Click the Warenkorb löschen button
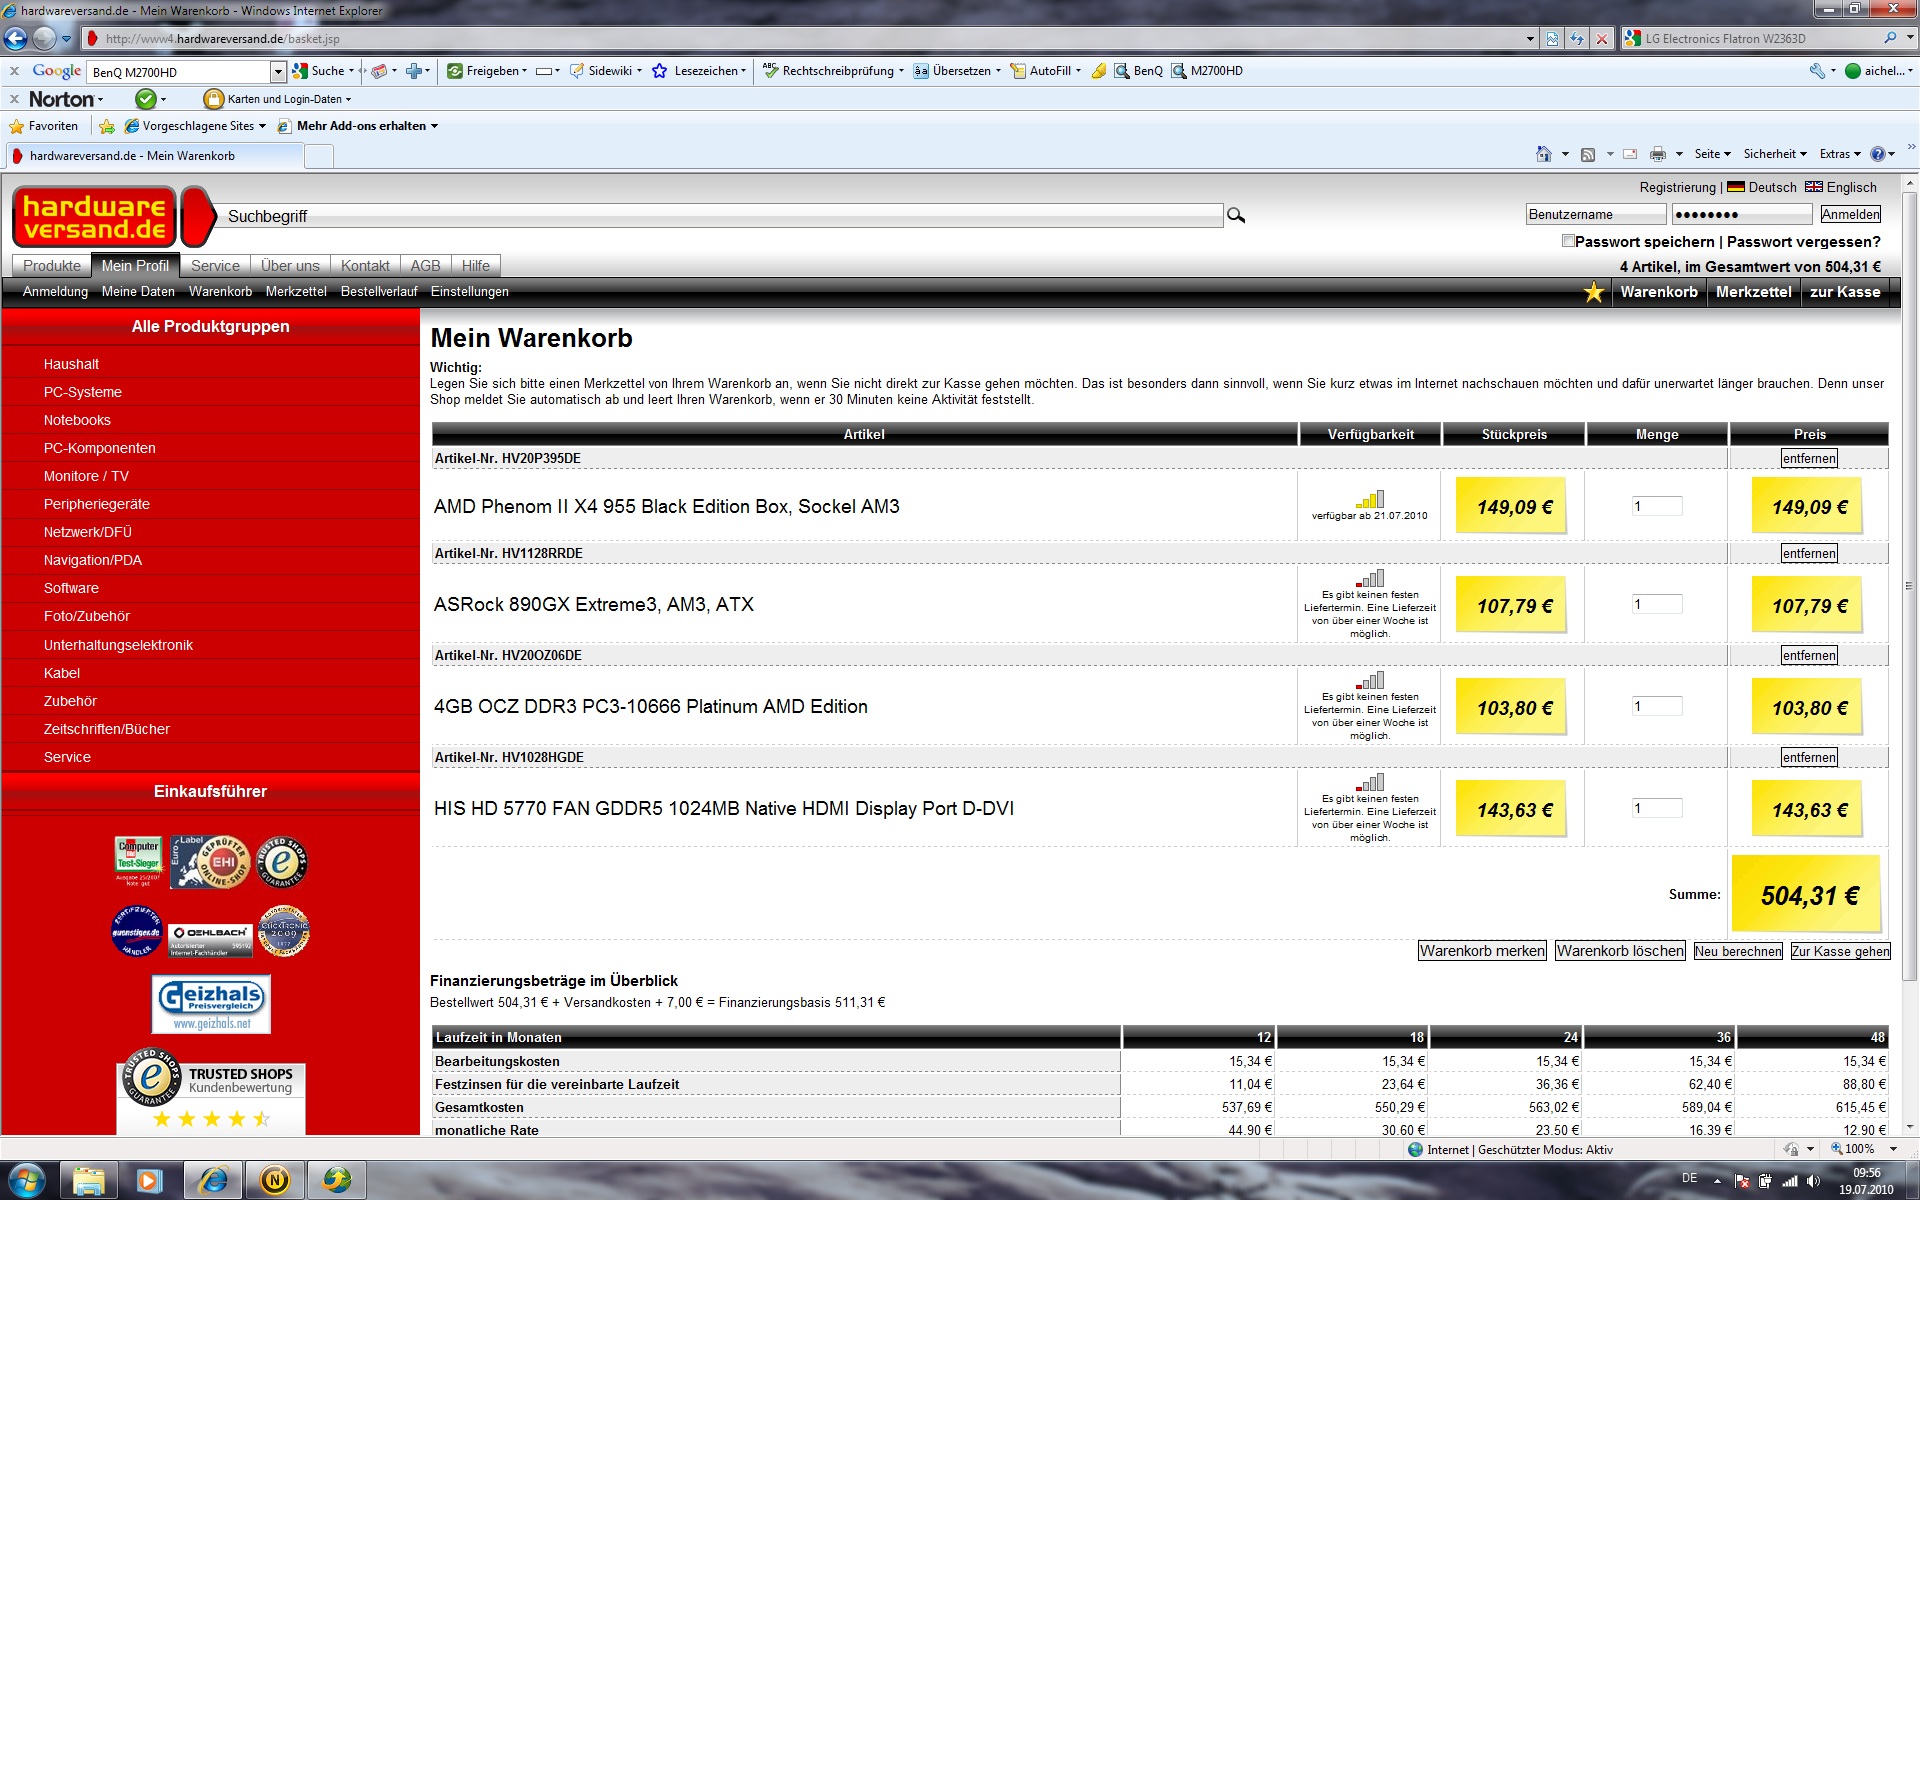 point(1620,951)
